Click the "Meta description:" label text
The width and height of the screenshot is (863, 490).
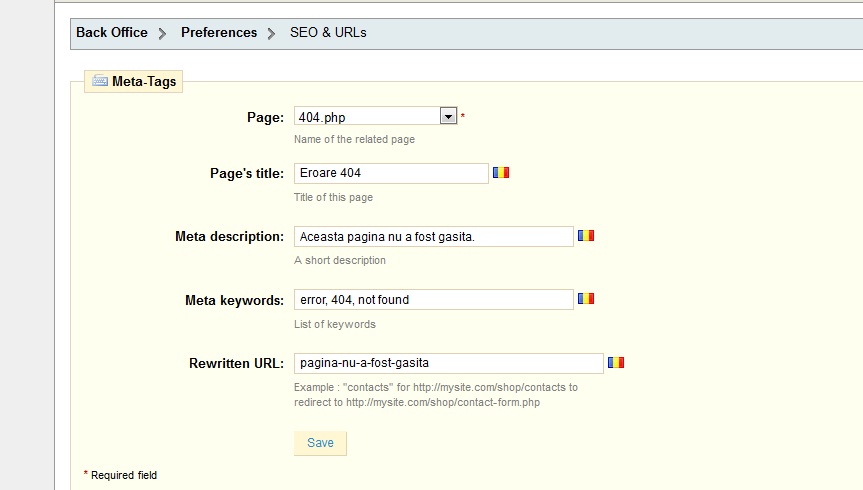point(229,237)
